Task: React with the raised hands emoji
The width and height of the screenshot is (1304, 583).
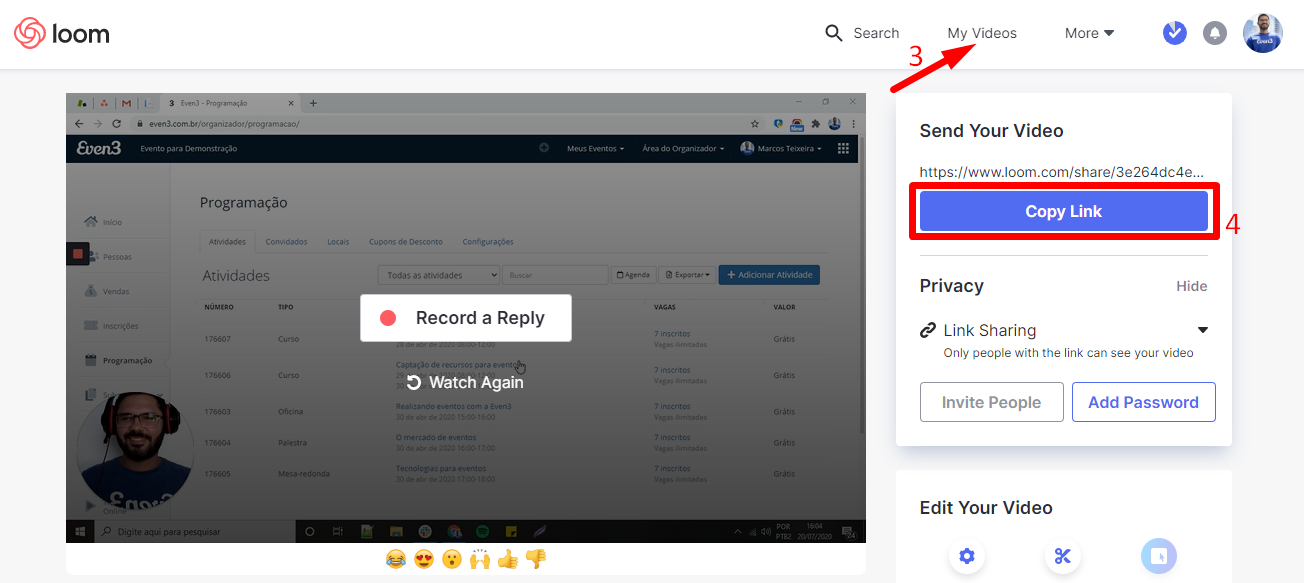Action: 480,559
